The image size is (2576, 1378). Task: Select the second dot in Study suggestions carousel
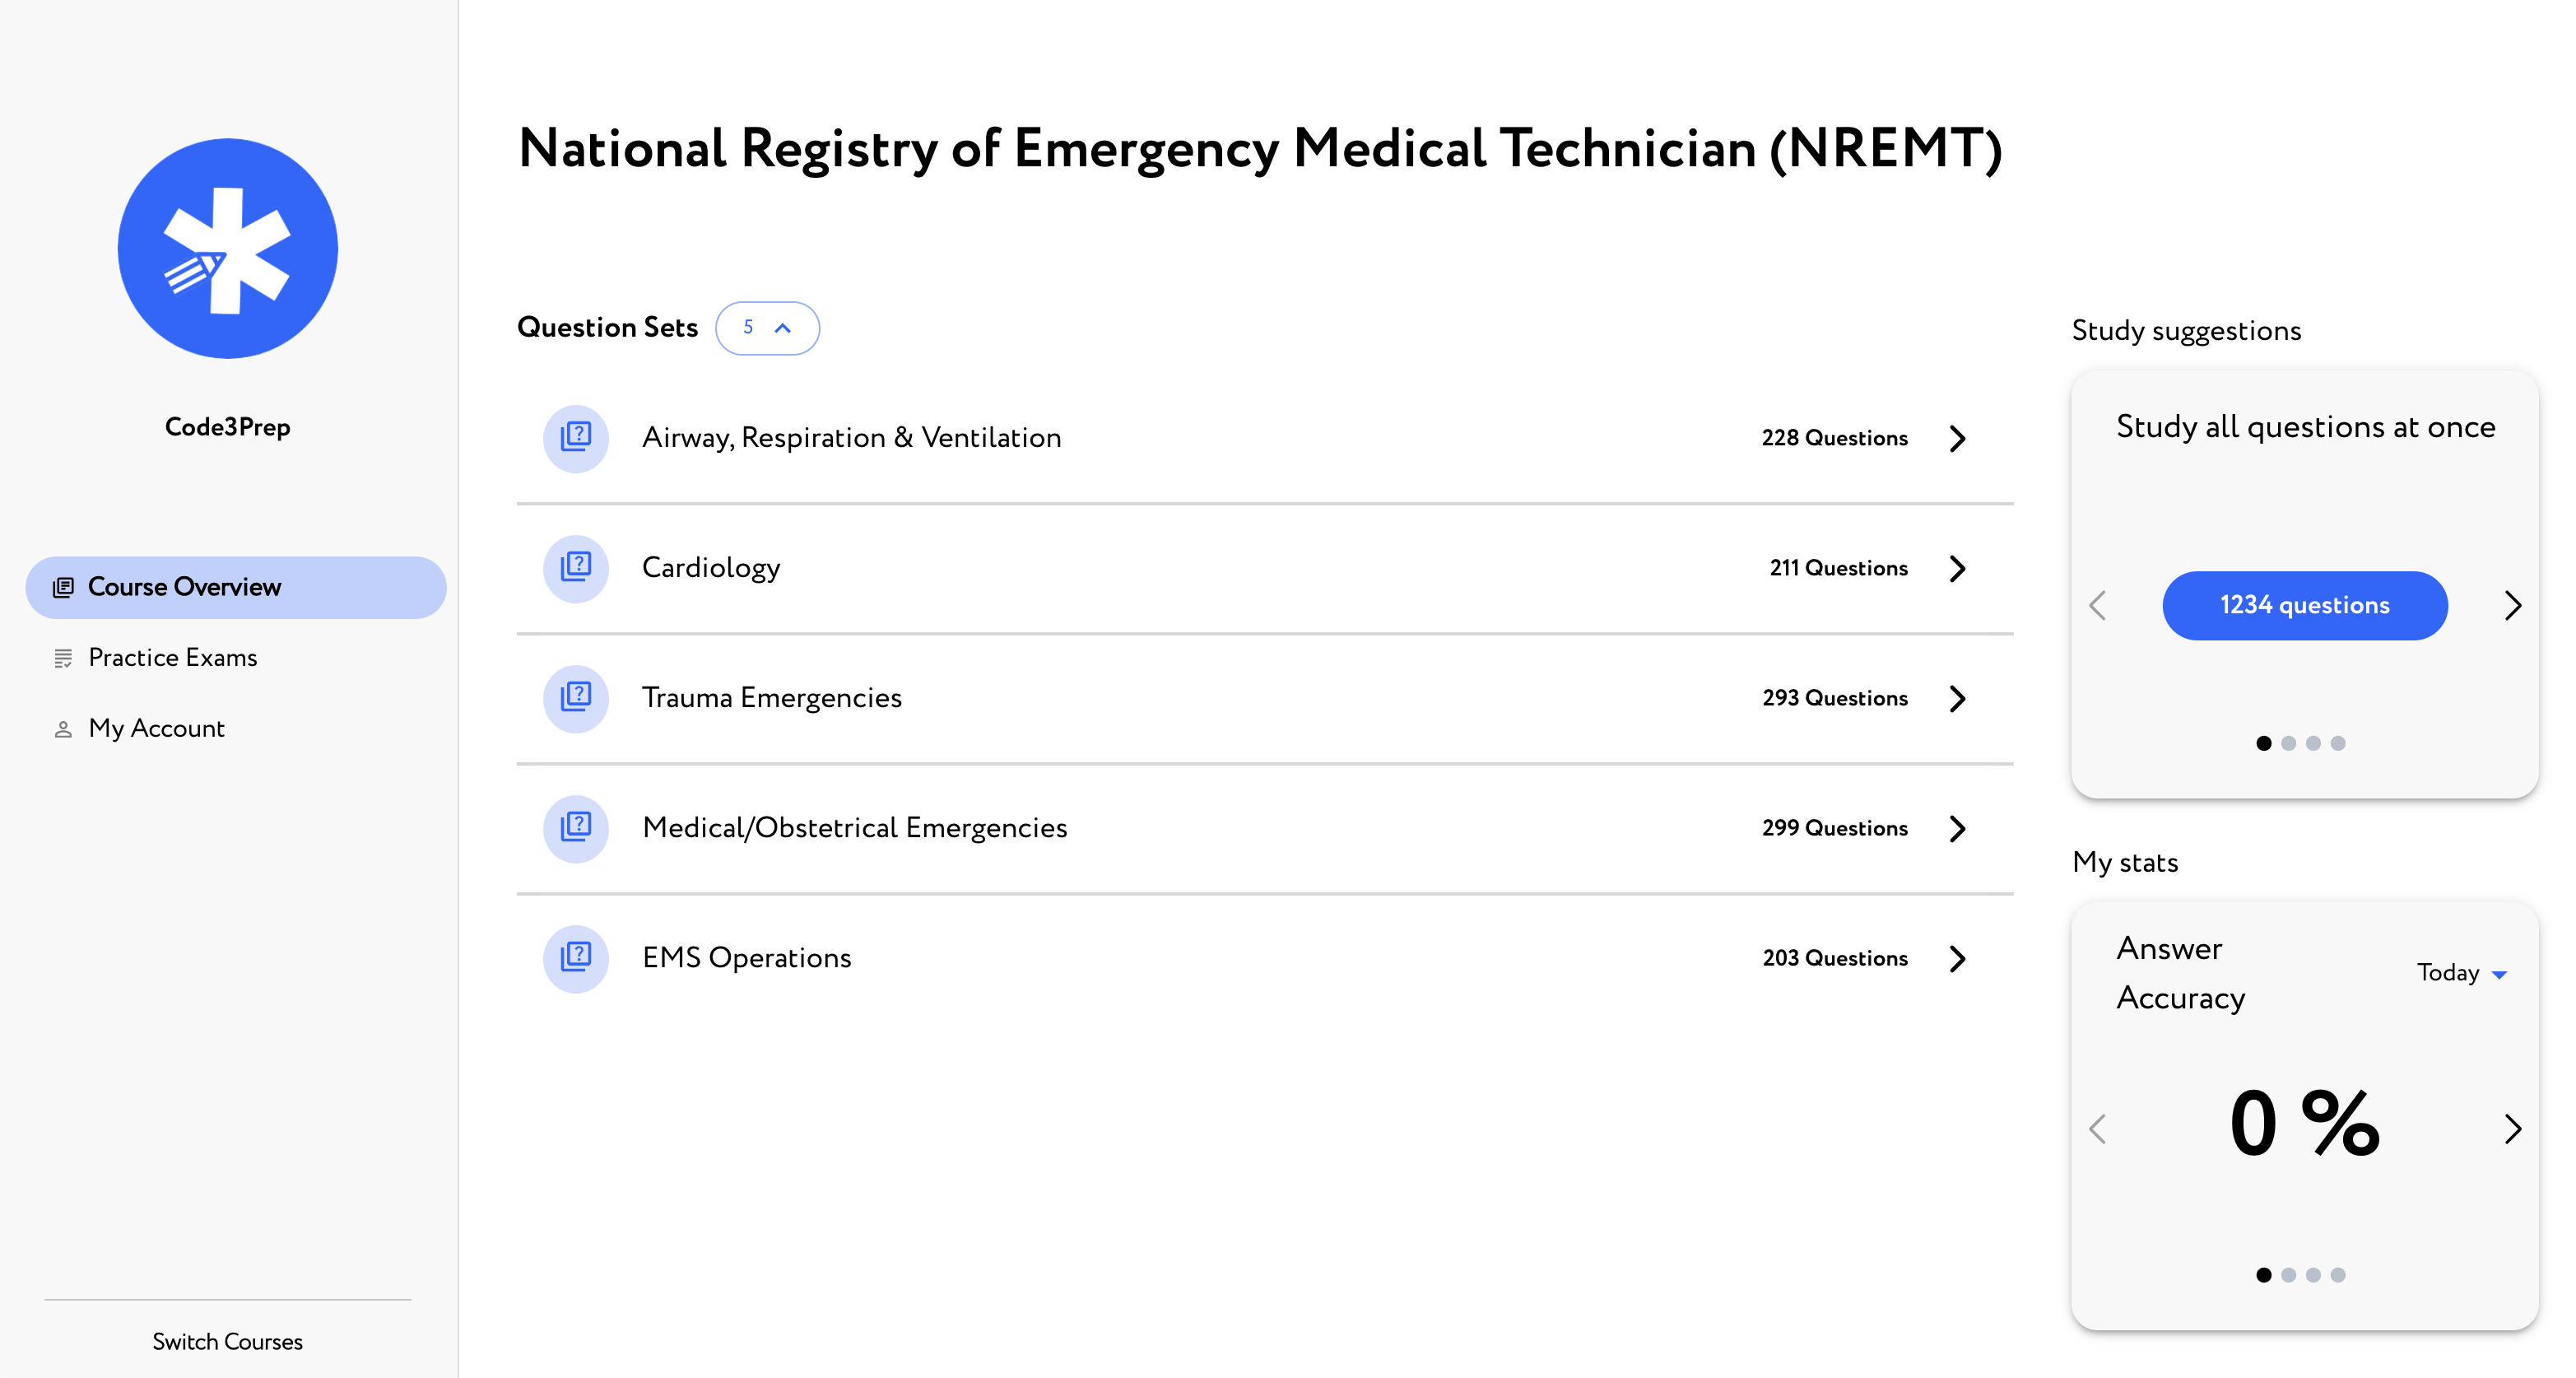2288,743
